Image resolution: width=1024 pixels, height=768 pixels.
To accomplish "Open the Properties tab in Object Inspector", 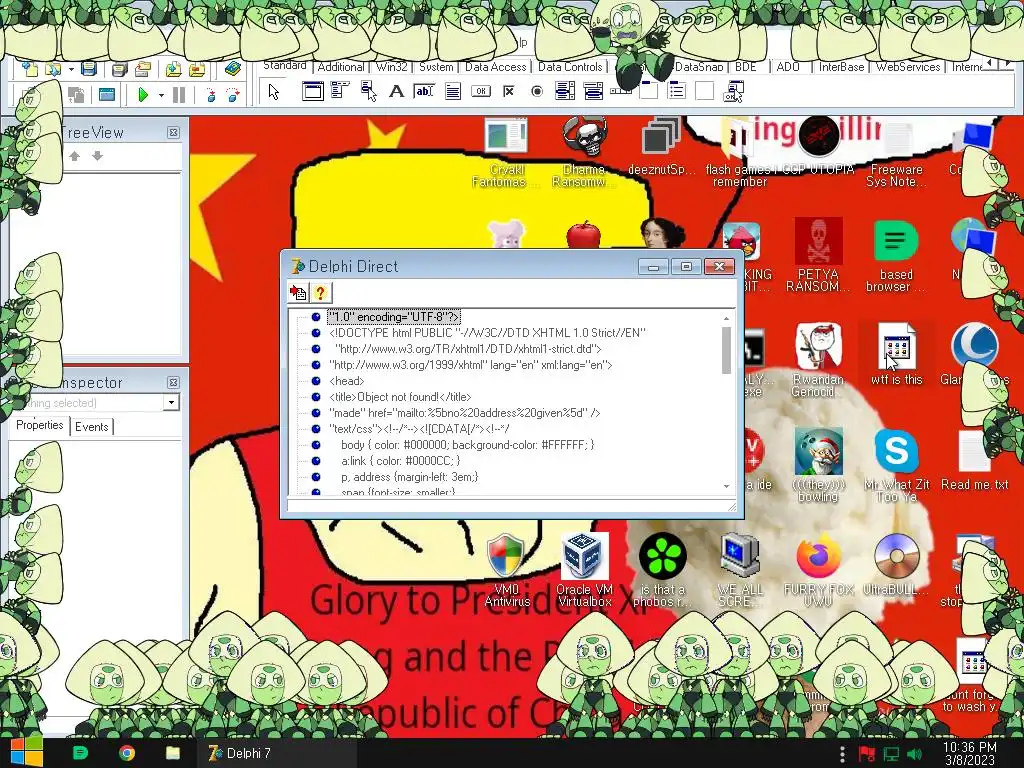I will (x=39, y=425).
